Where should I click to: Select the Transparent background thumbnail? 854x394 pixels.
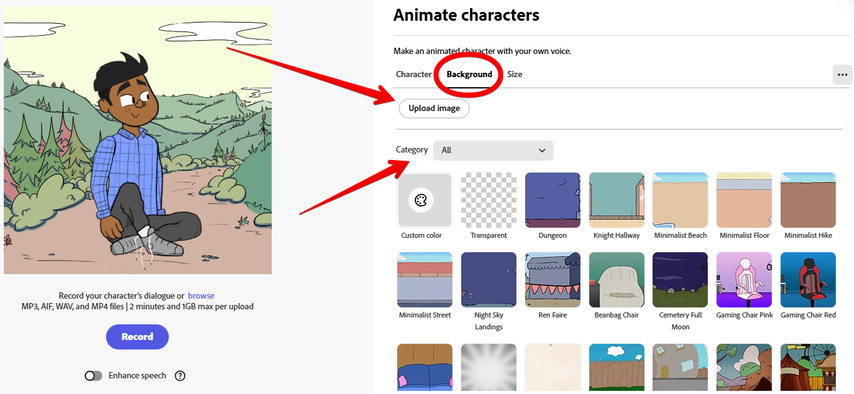pos(489,200)
